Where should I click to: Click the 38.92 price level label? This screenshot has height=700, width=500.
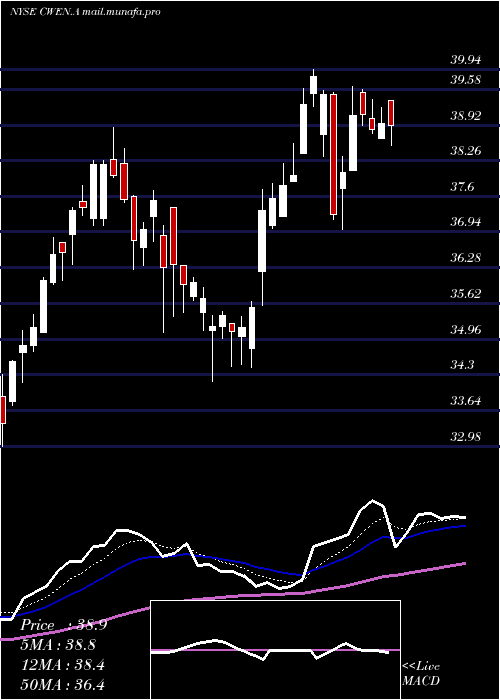465,116
